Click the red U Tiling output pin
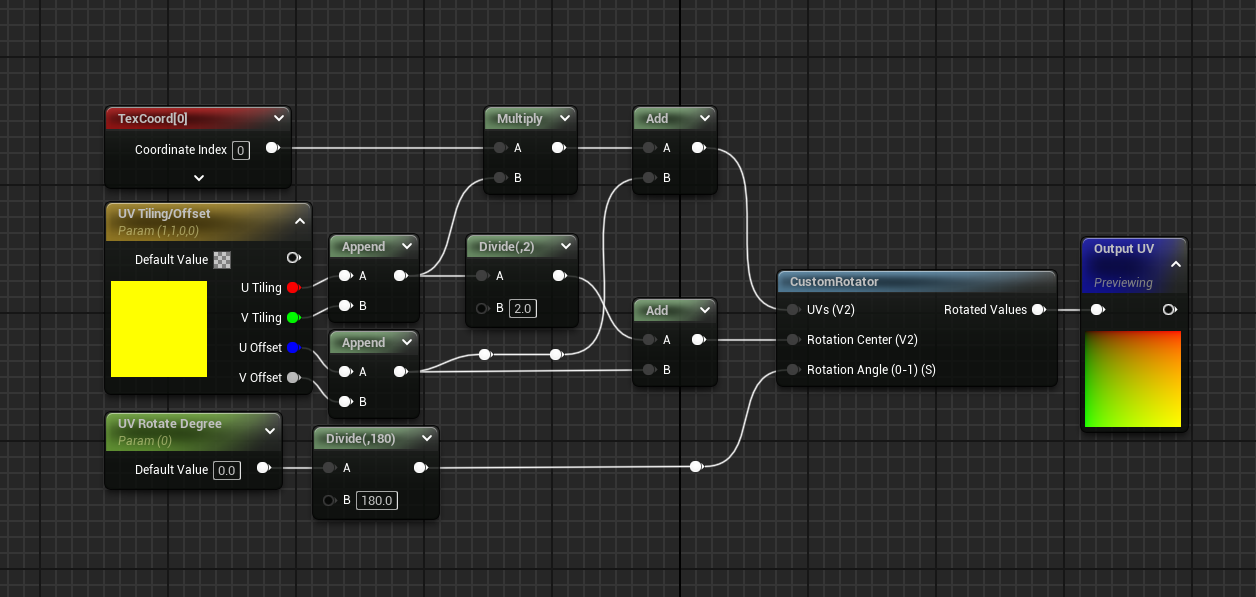Screen dimensions: 1256x597 293,288
